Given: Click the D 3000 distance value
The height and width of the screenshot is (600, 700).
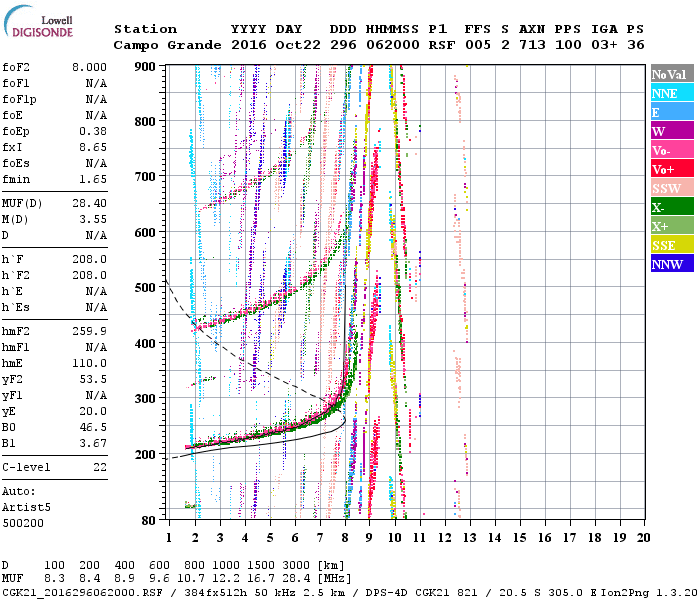Looking at the screenshot, I should (x=296, y=566).
